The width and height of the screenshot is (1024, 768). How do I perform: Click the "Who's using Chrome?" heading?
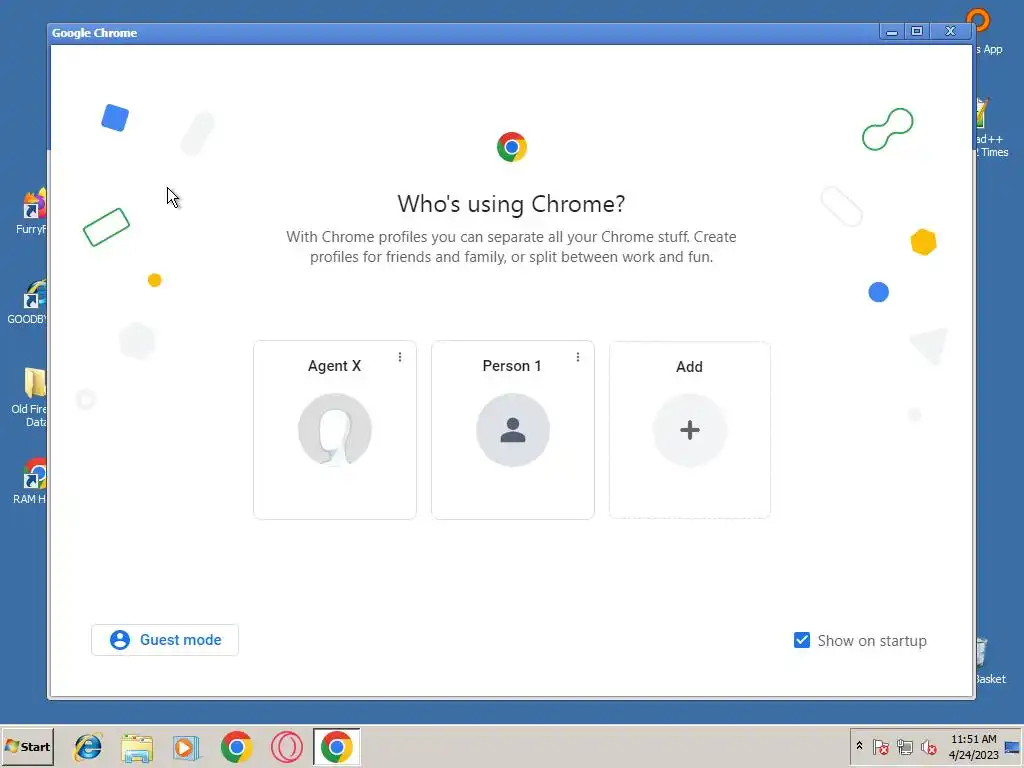(x=511, y=204)
